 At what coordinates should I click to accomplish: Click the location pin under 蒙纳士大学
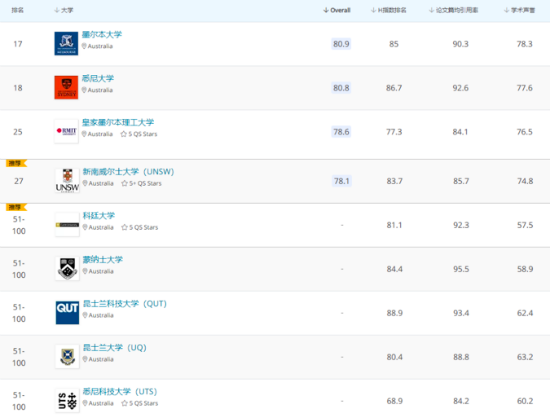(85, 271)
